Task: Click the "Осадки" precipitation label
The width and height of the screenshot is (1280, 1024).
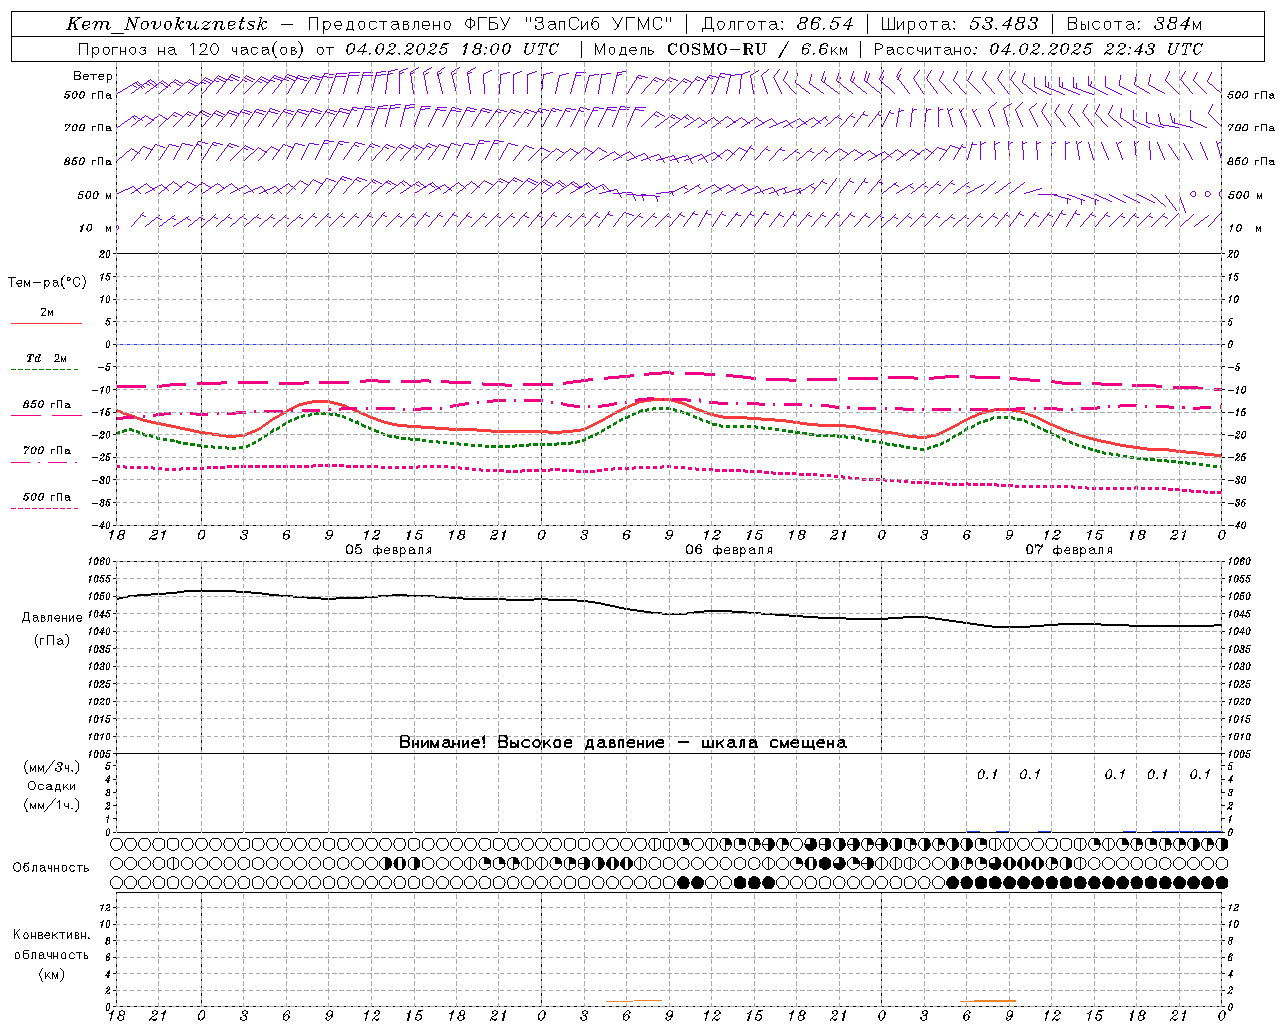Action: (52, 786)
